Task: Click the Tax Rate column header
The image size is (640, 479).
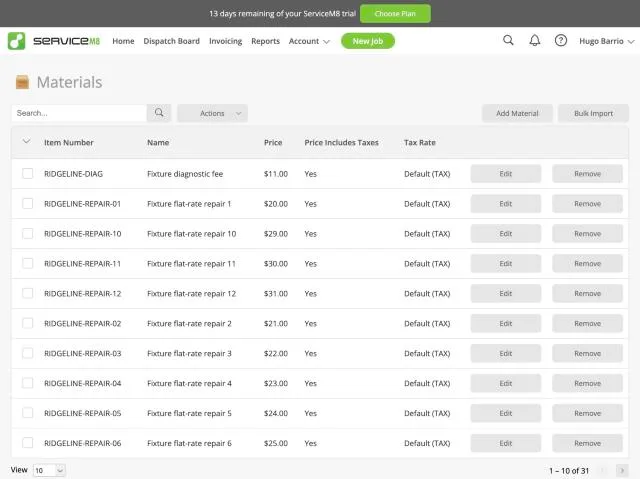Action: coord(420,142)
